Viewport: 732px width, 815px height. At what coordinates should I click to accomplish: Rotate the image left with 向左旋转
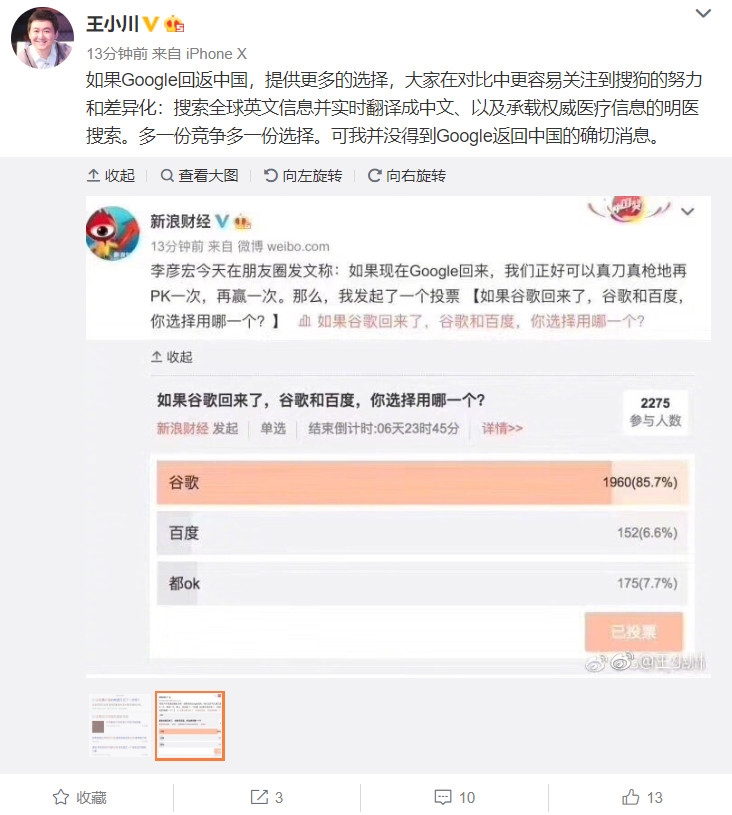click(x=303, y=176)
